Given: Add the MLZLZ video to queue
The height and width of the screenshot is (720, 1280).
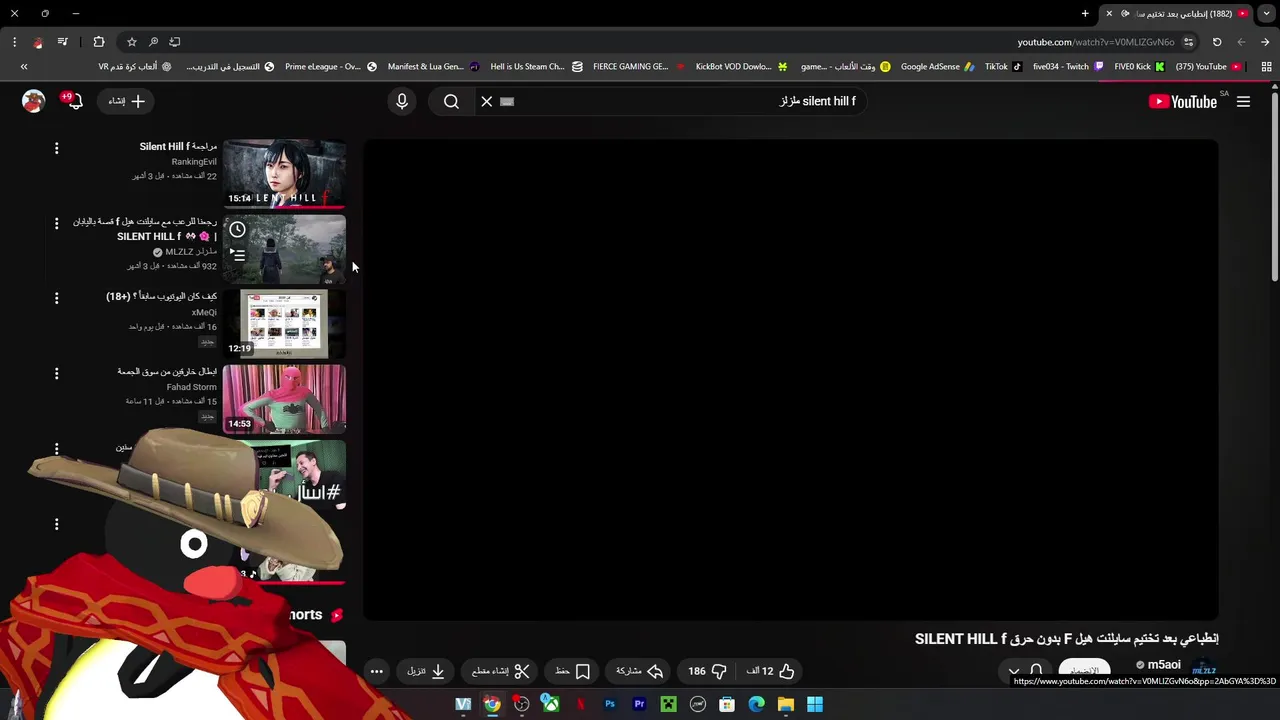Looking at the screenshot, I should coord(237,255).
